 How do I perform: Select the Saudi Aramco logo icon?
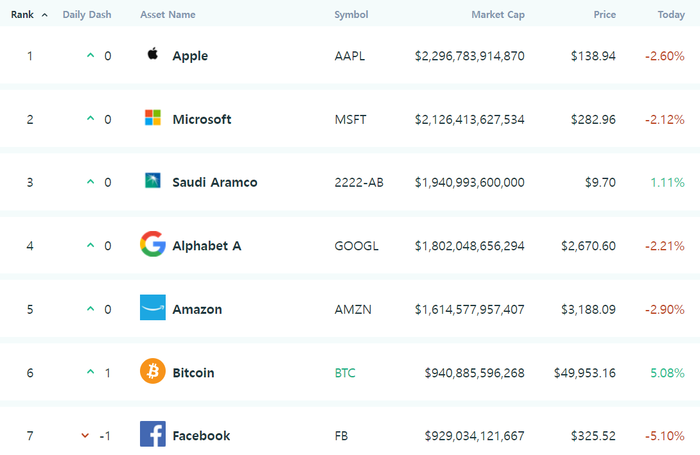pos(153,181)
